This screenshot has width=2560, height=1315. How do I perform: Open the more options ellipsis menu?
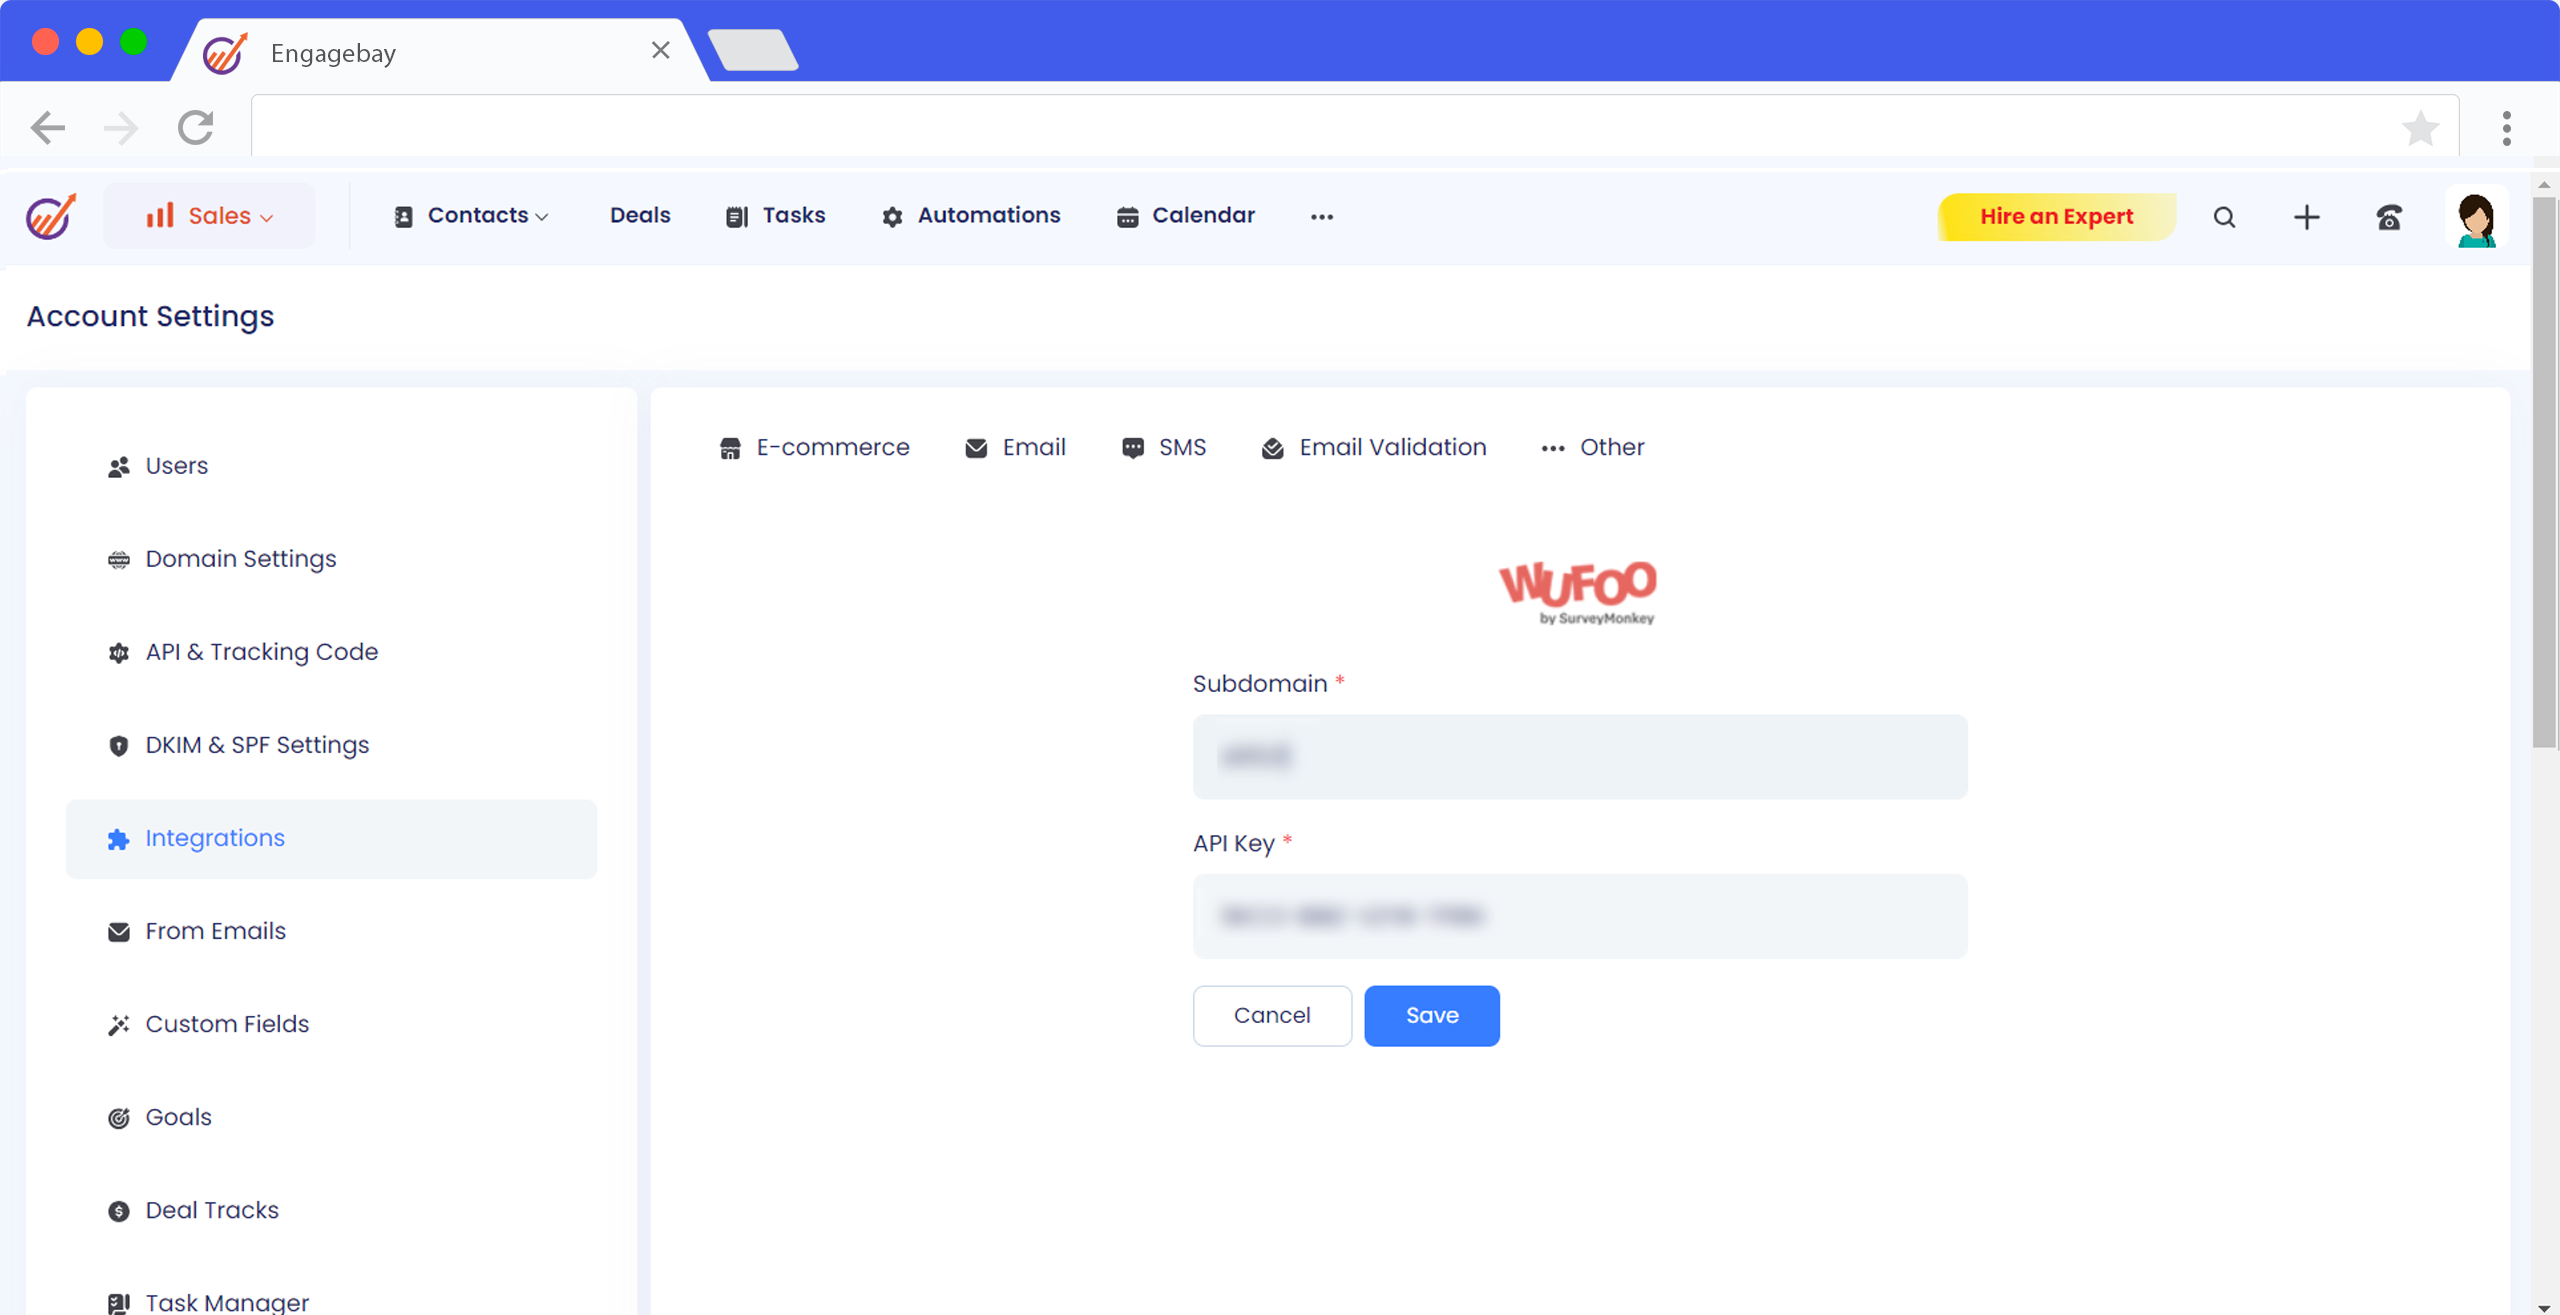(x=1322, y=217)
